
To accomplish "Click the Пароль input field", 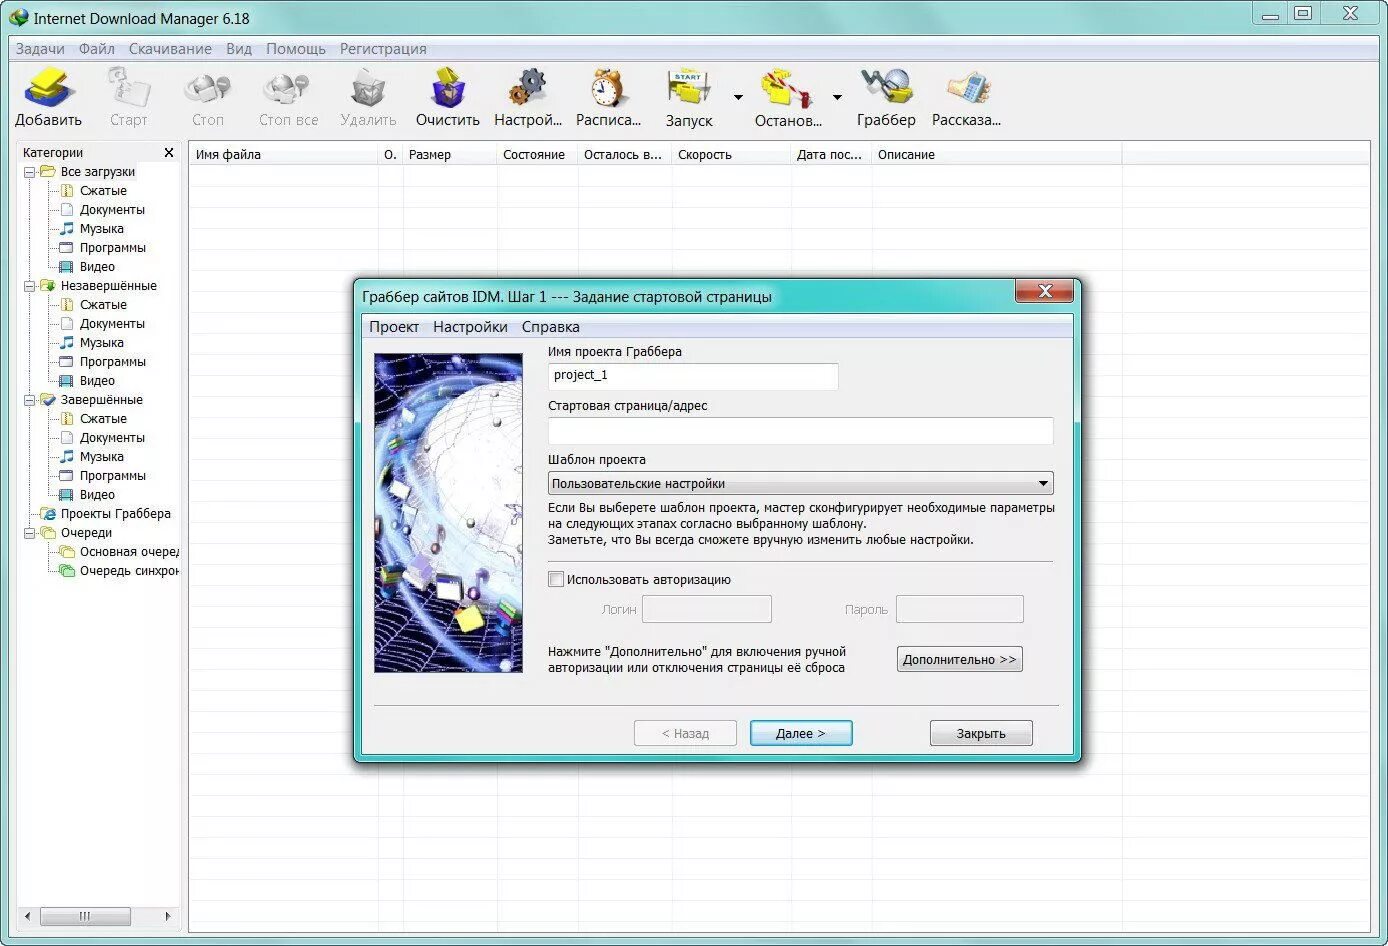I will tap(960, 609).
